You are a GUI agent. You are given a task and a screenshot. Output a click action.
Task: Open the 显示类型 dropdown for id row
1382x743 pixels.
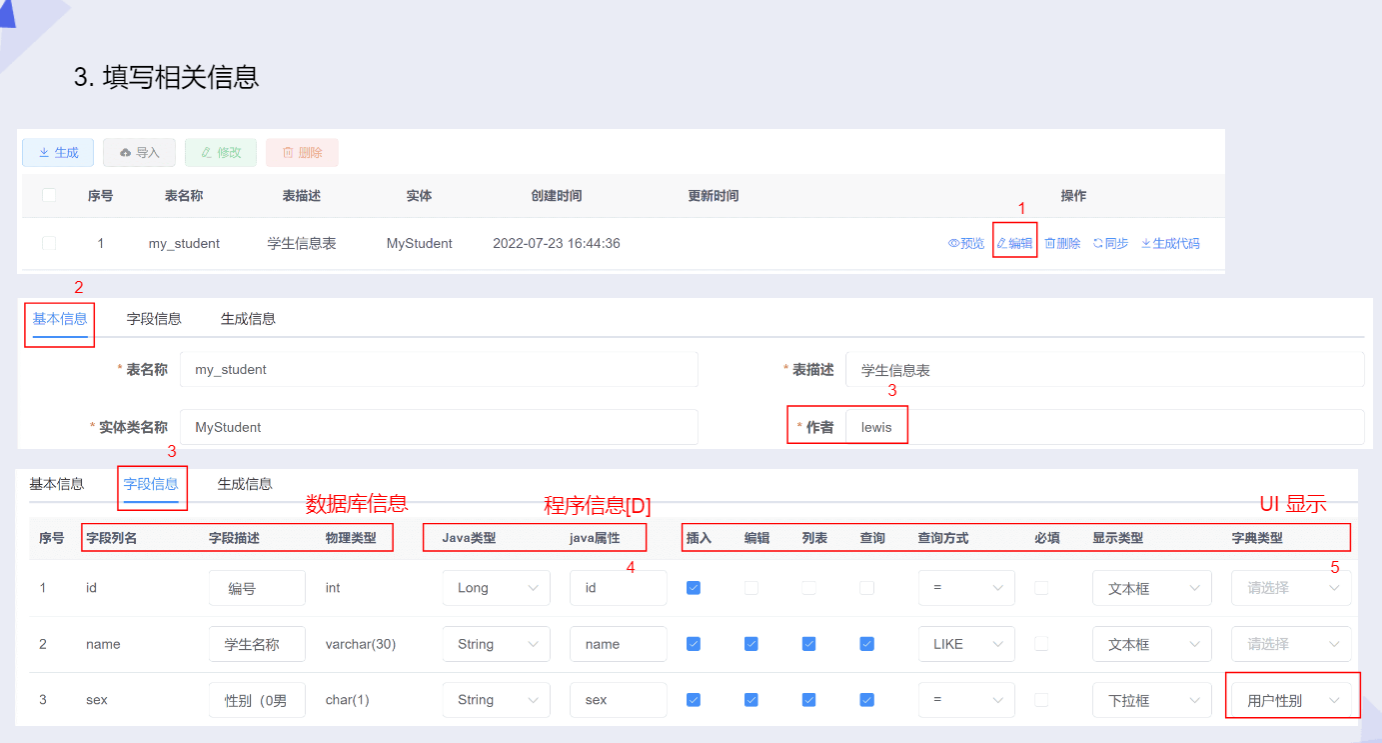1151,588
